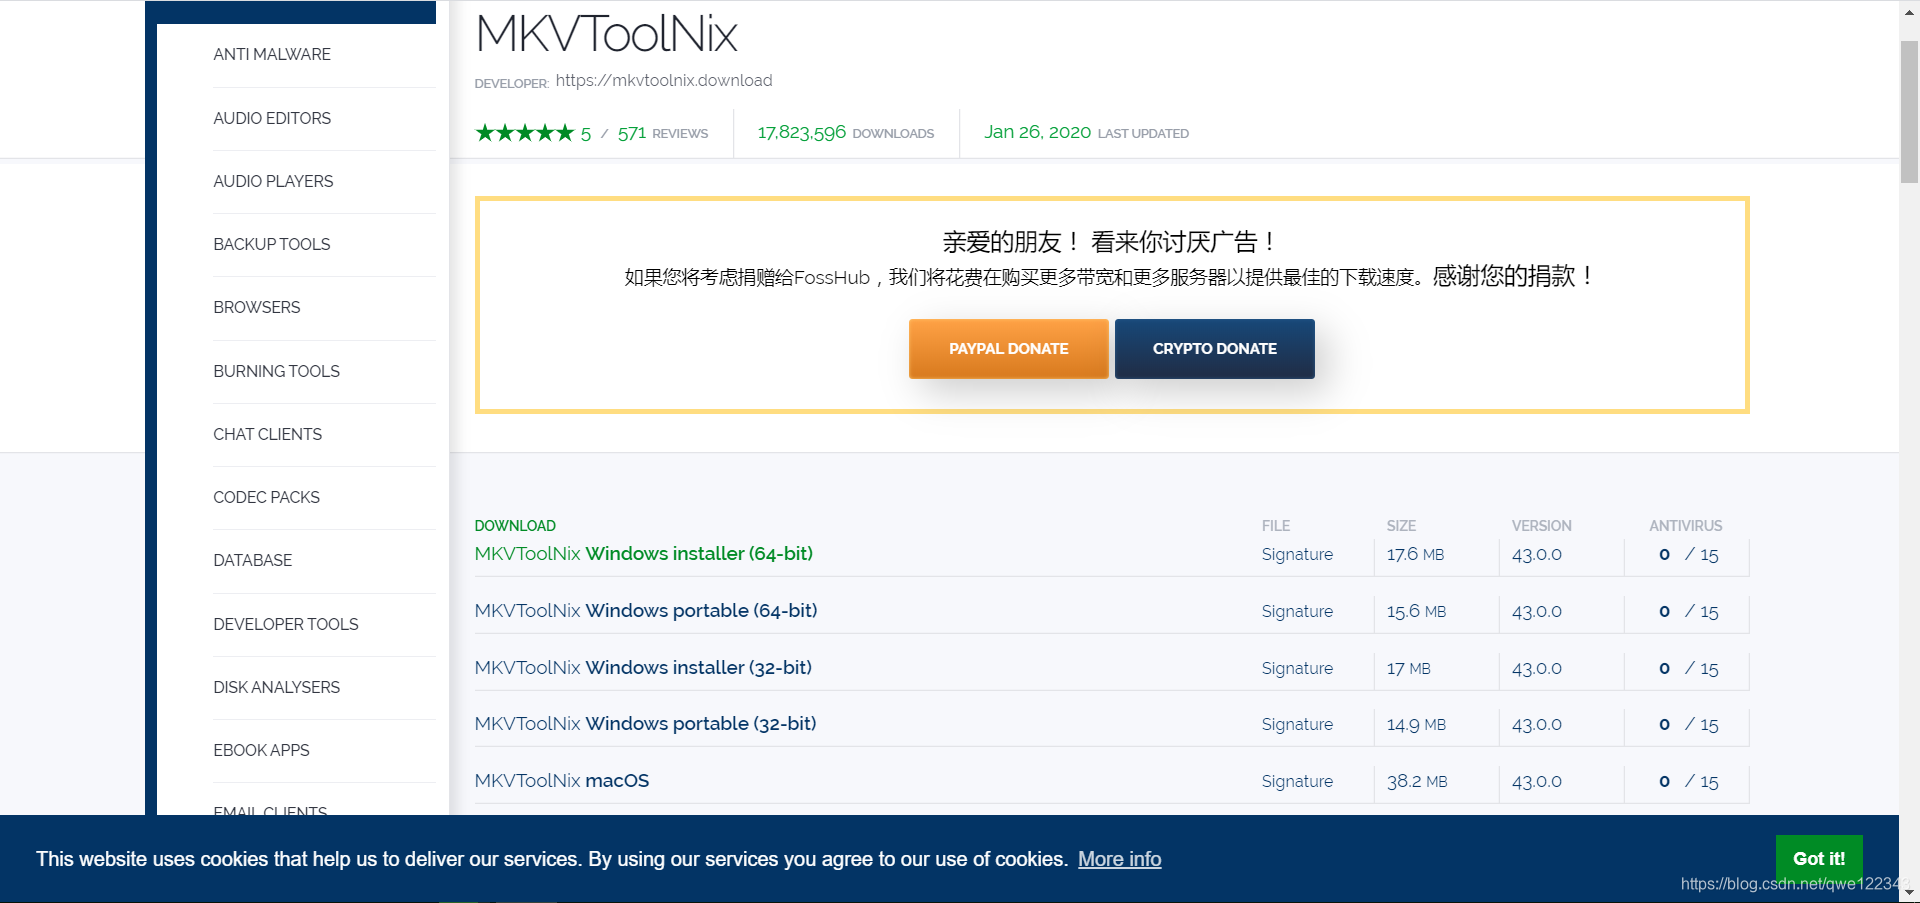Download MKVToolNix Windows installer (64-bit)
This screenshot has height=903, width=1920.
[x=644, y=553]
